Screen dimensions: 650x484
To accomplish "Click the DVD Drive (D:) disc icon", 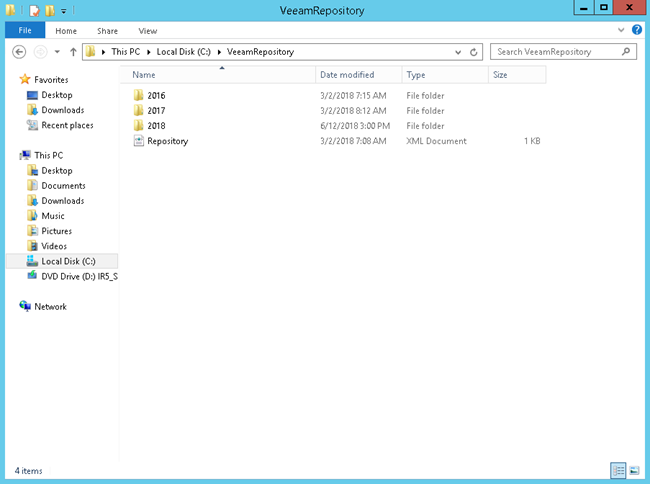I will (32, 275).
